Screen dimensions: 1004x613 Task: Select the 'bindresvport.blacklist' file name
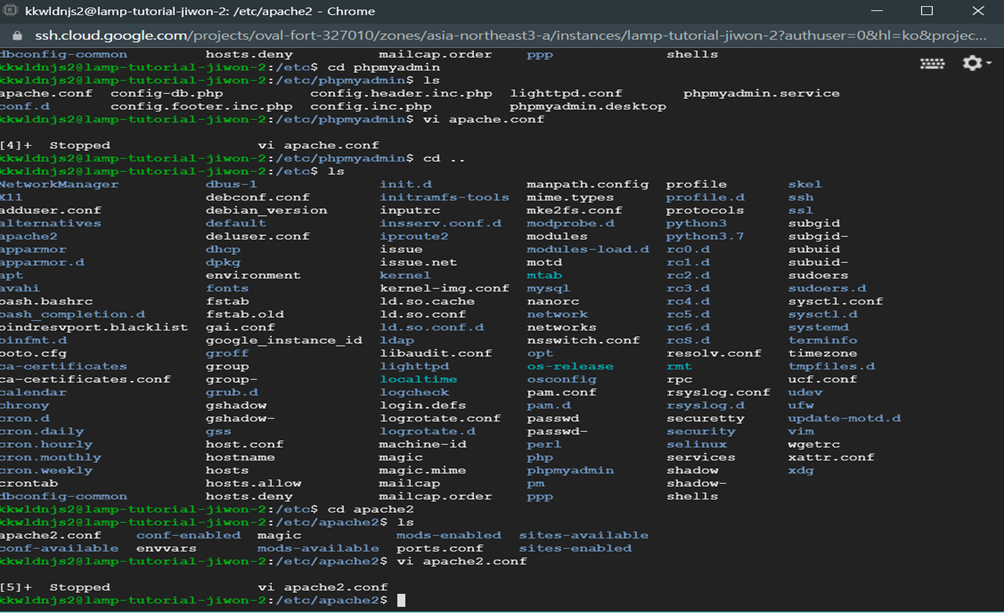[94, 327]
